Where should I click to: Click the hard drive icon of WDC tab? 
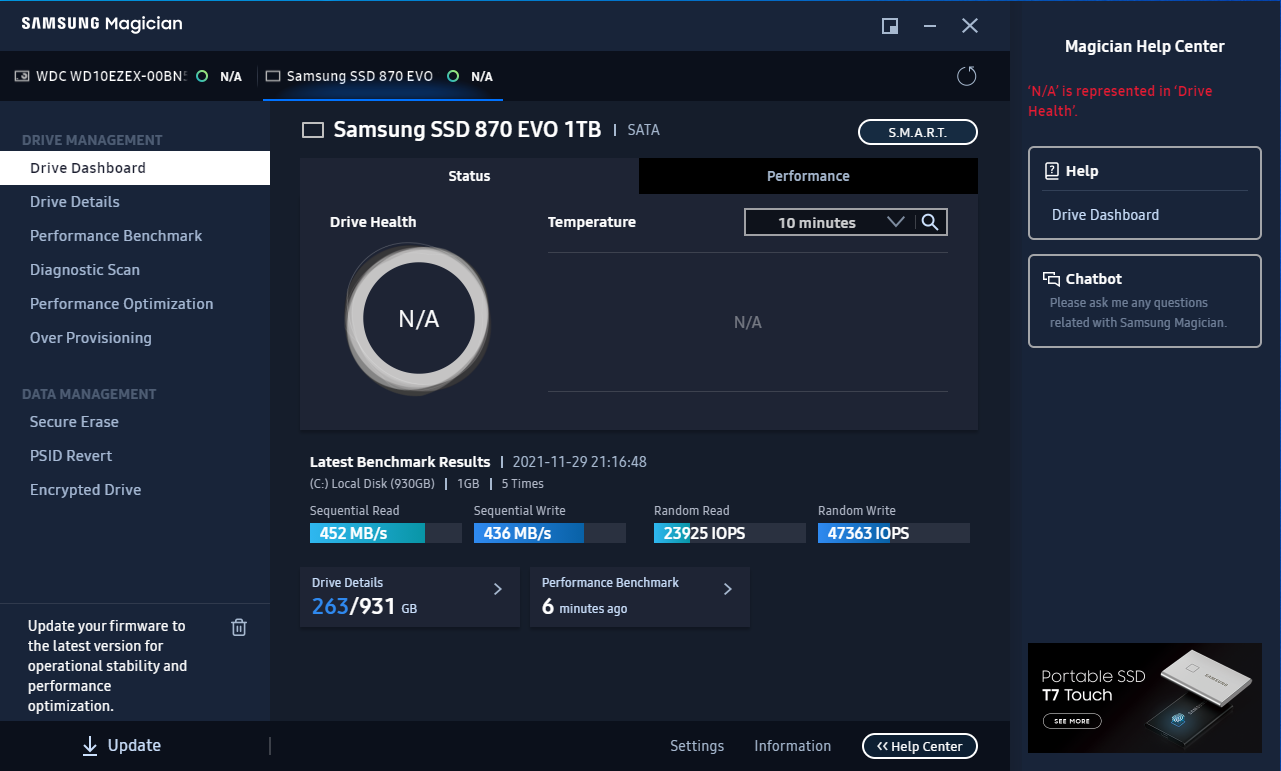pyautogui.click(x=22, y=76)
